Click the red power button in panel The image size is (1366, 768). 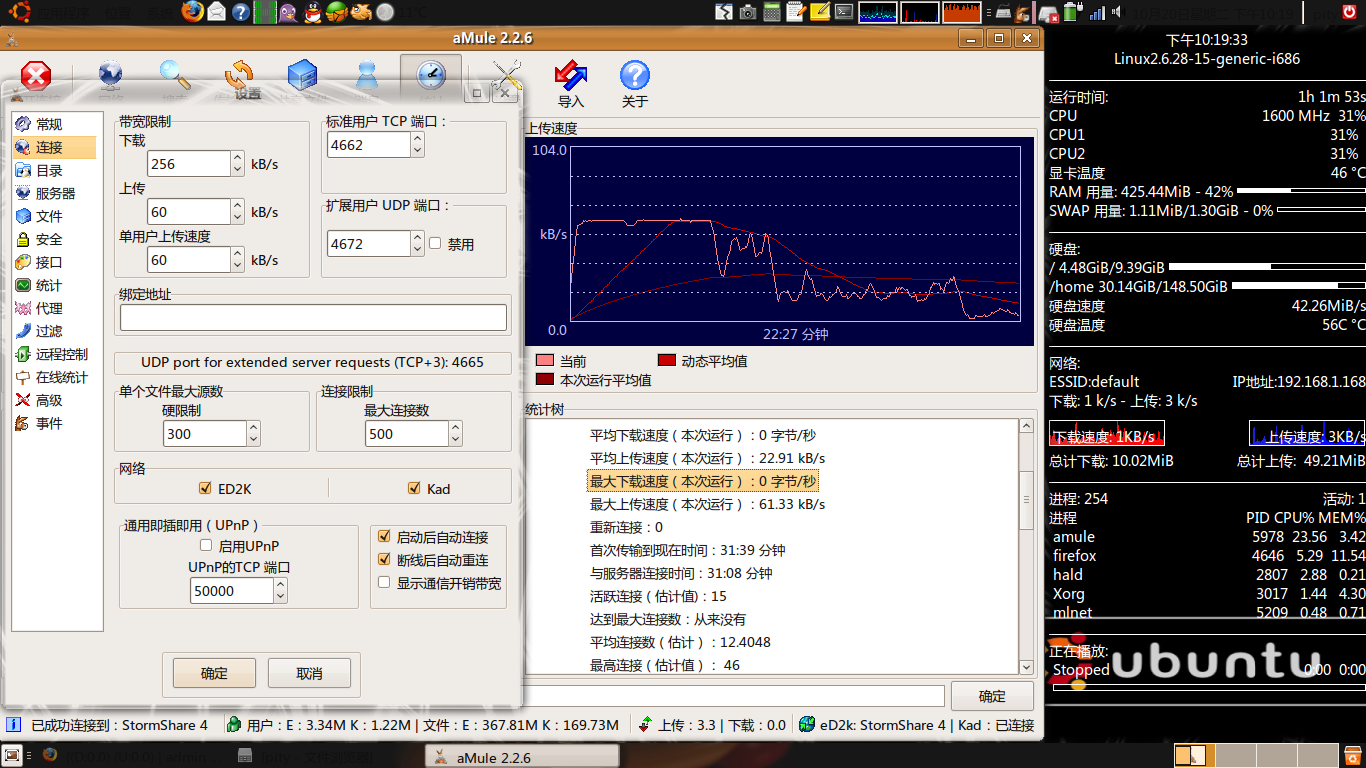(1350, 12)
